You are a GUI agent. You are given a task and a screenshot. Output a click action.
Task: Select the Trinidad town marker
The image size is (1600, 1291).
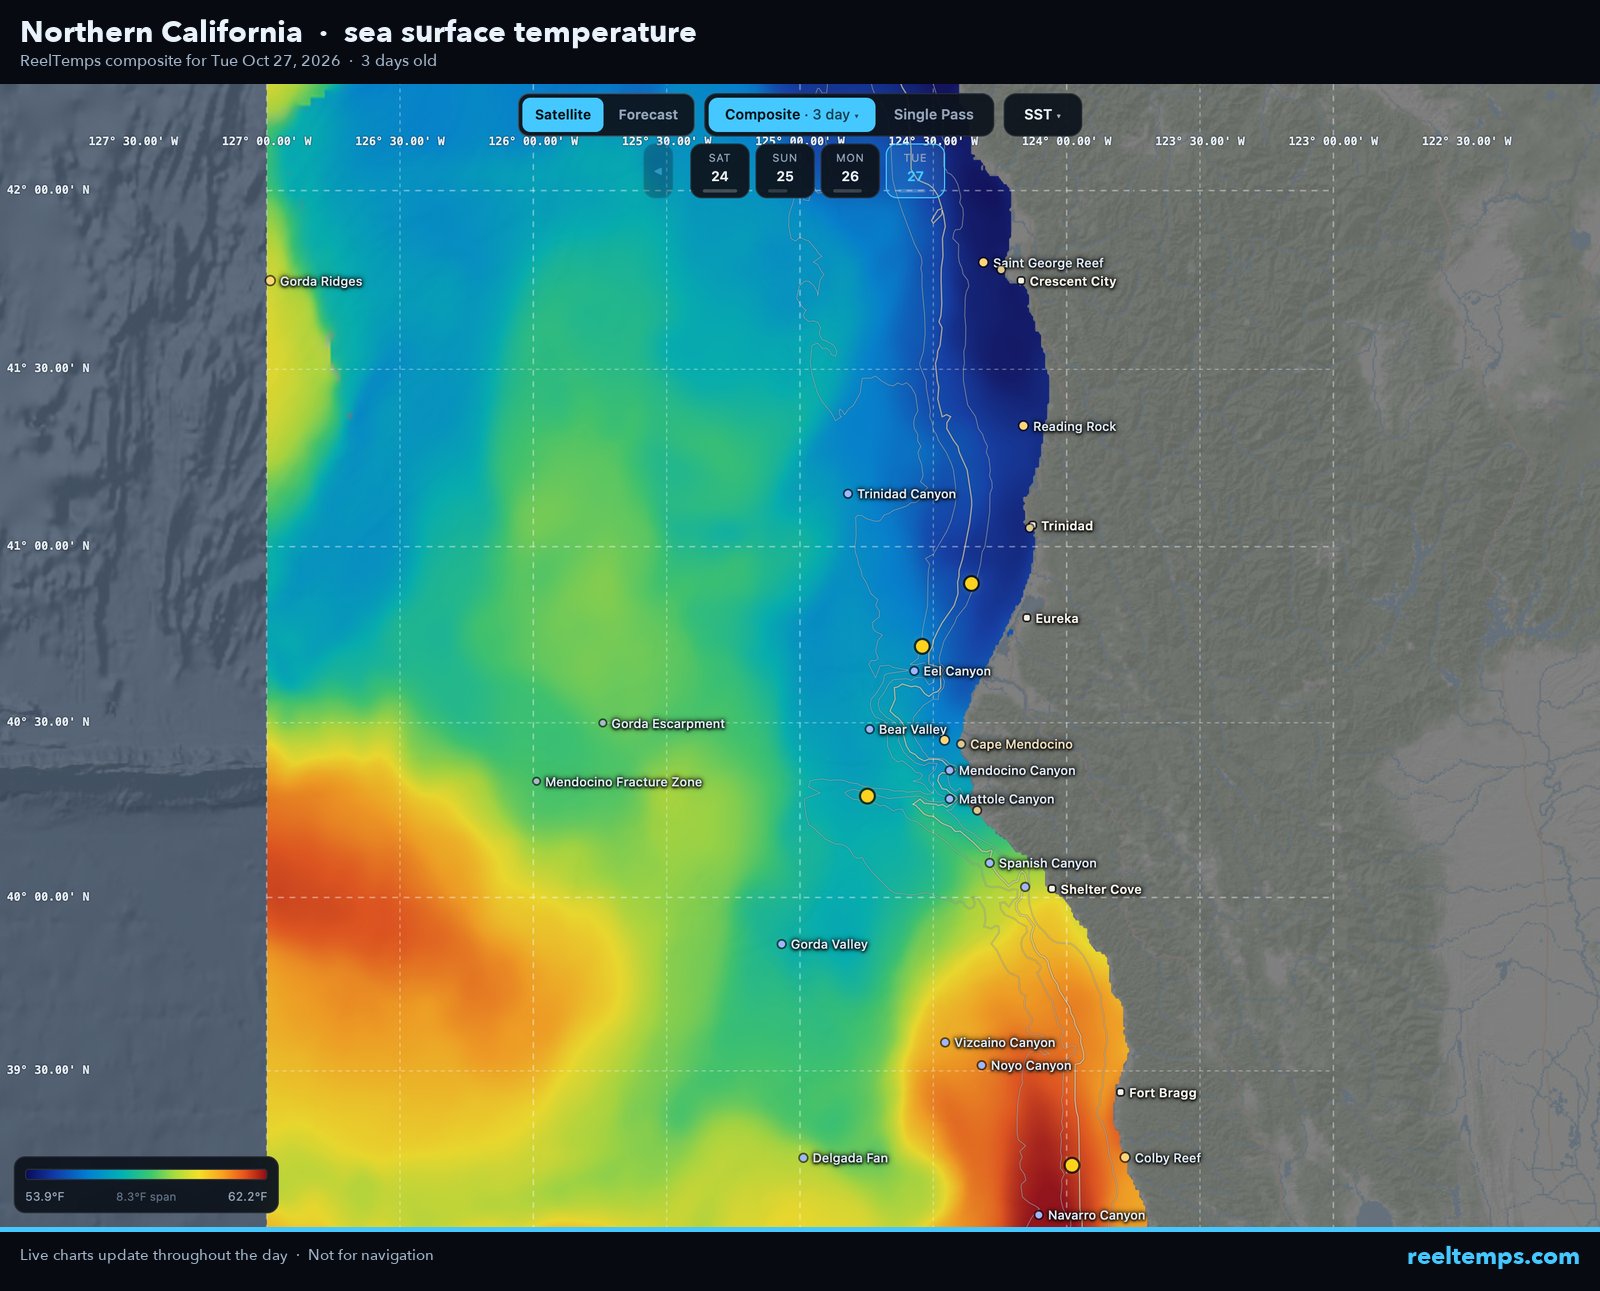(x=1031, y=526)
